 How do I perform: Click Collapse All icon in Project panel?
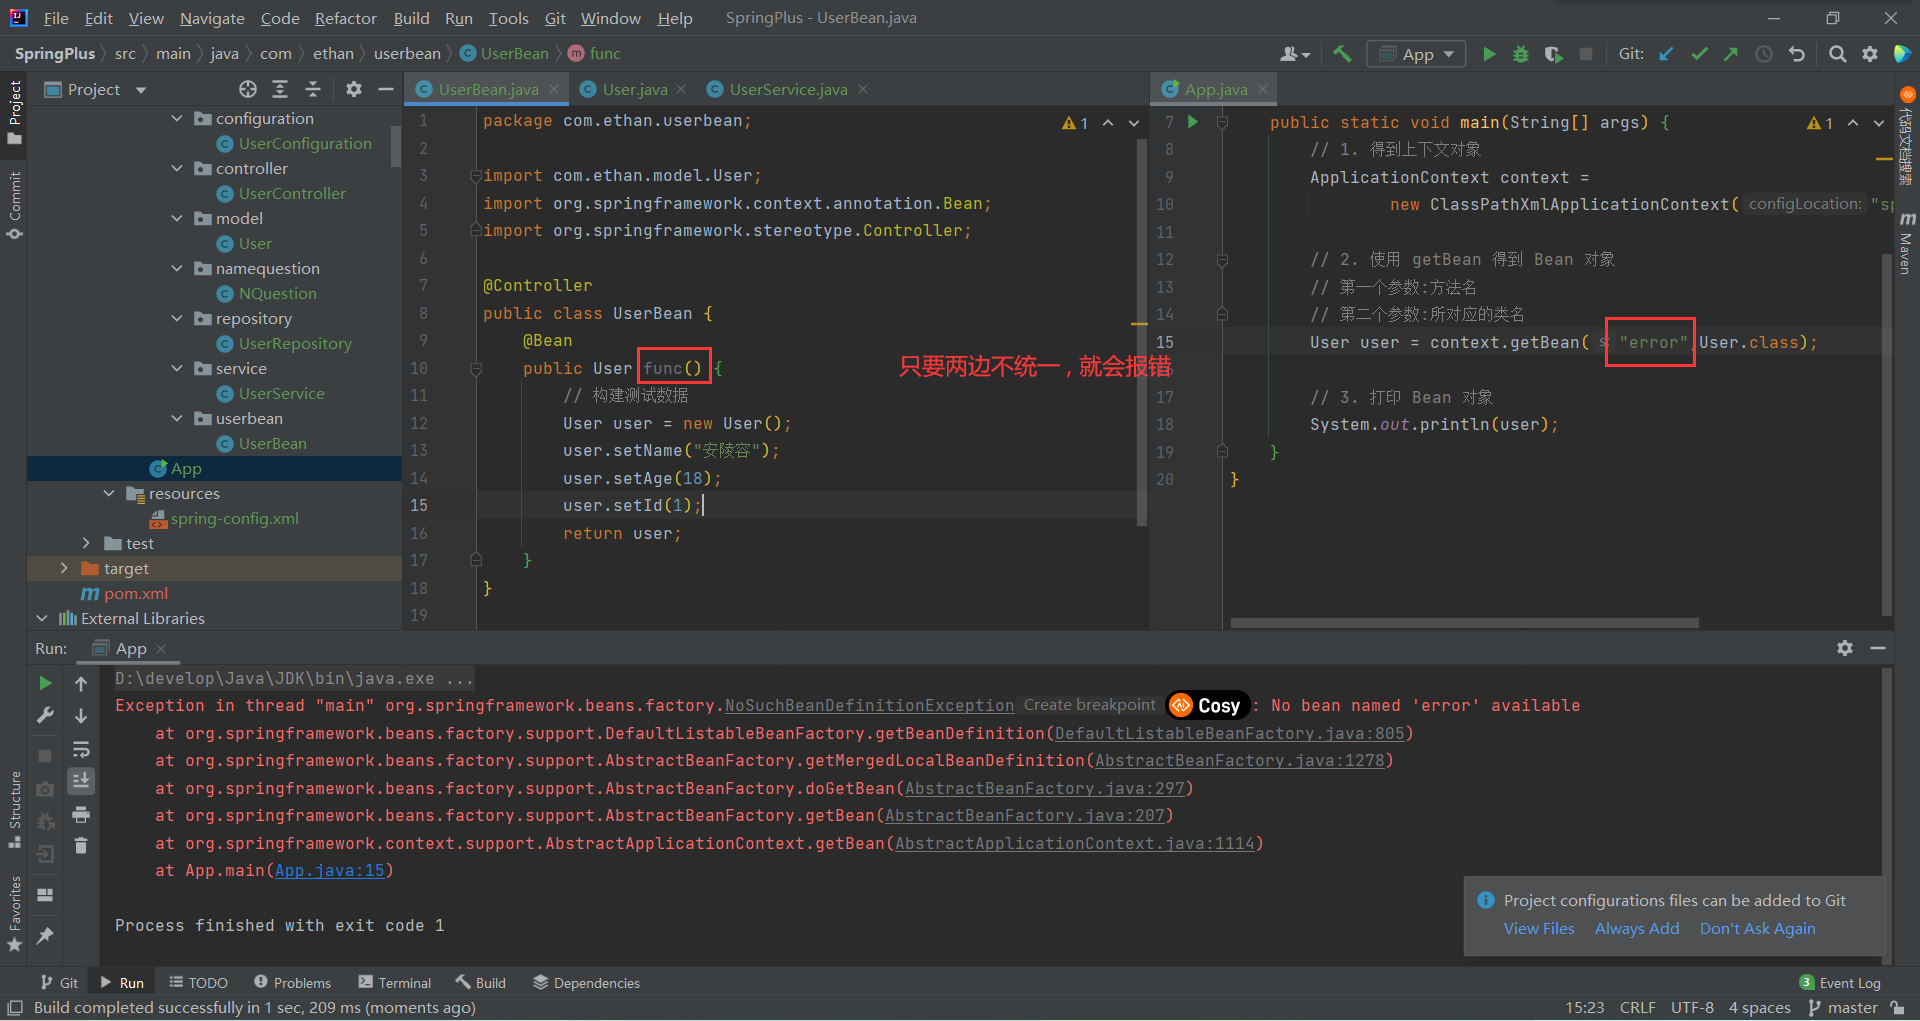[x=313, y=89]
